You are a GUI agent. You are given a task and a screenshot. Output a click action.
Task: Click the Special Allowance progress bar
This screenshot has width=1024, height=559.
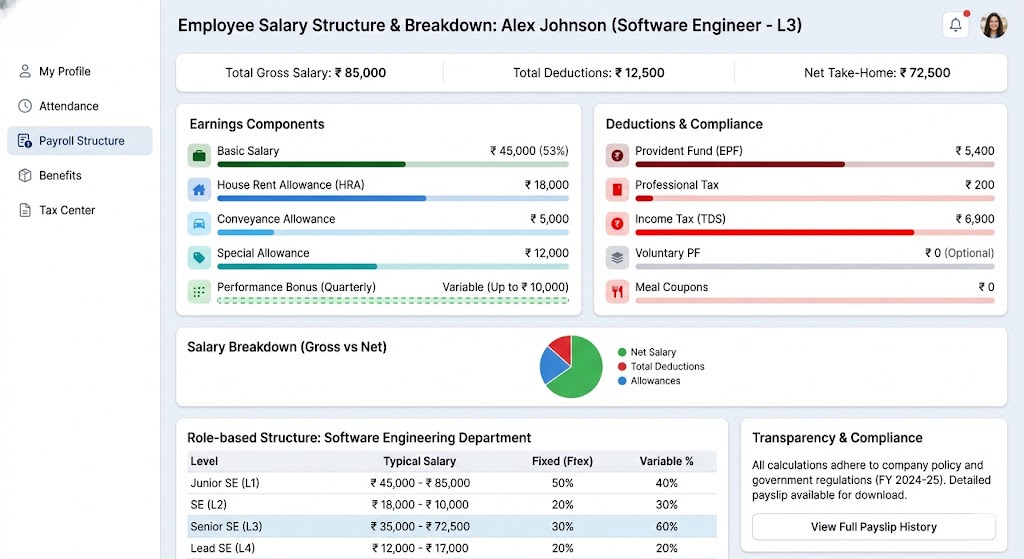click(392, 266)
